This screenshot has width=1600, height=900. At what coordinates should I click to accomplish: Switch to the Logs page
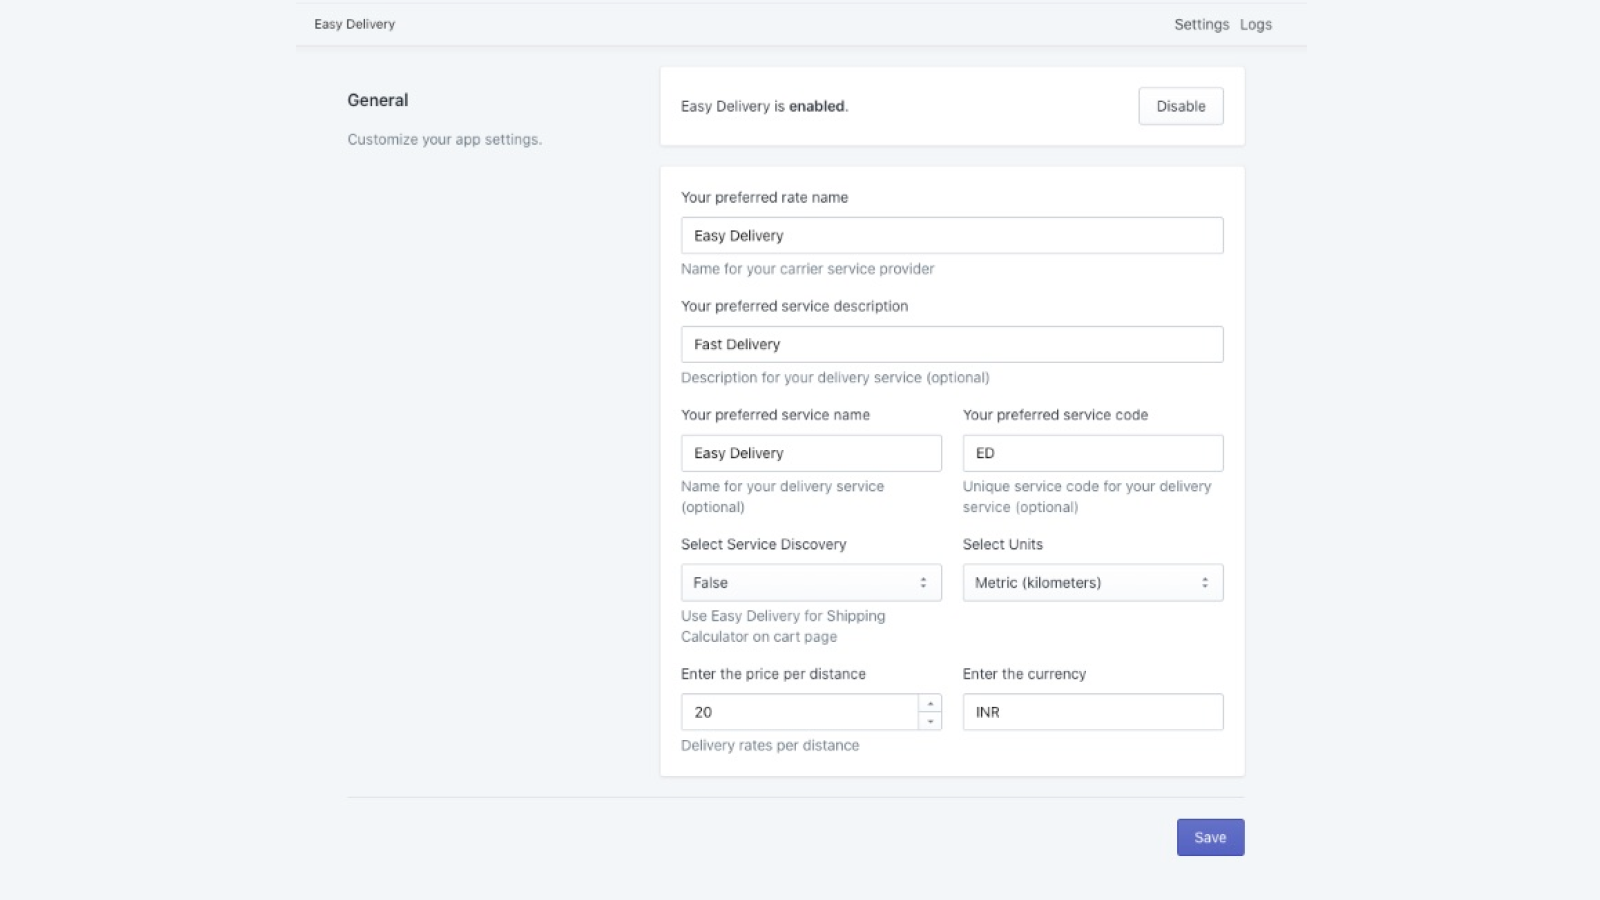point(1255,24)
